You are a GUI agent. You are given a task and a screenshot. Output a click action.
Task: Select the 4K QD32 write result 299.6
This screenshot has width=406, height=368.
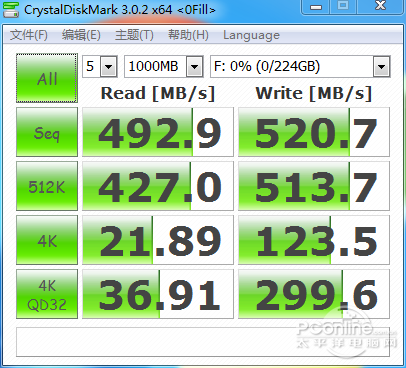coord(314,294)
